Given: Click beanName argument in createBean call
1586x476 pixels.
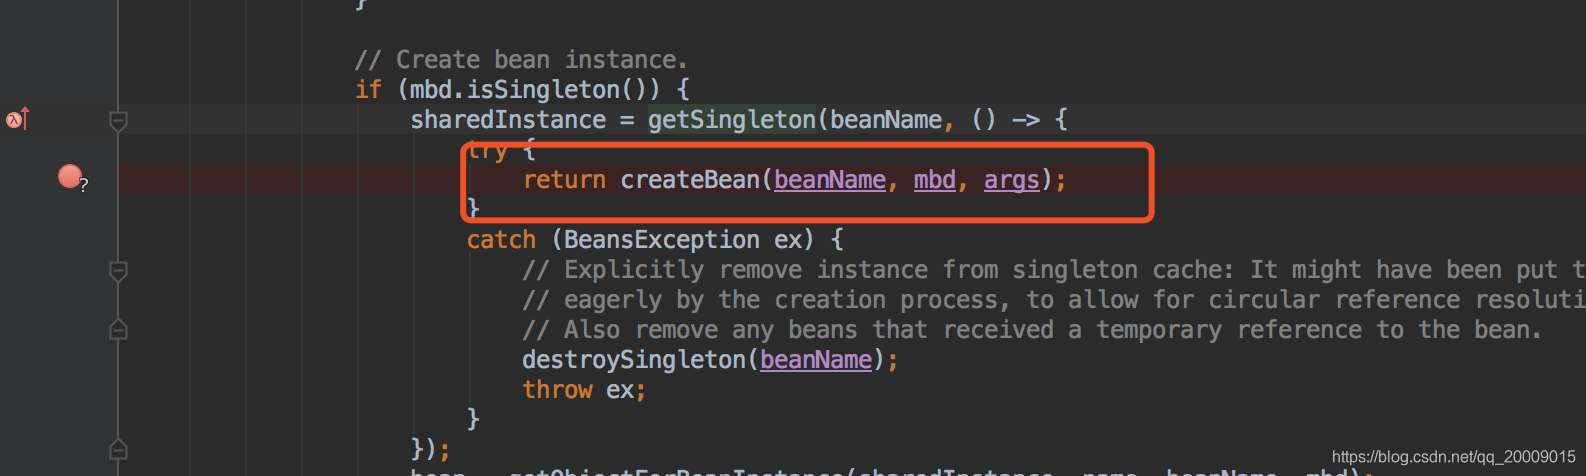Looking at the screenshot, I should 830,180.
